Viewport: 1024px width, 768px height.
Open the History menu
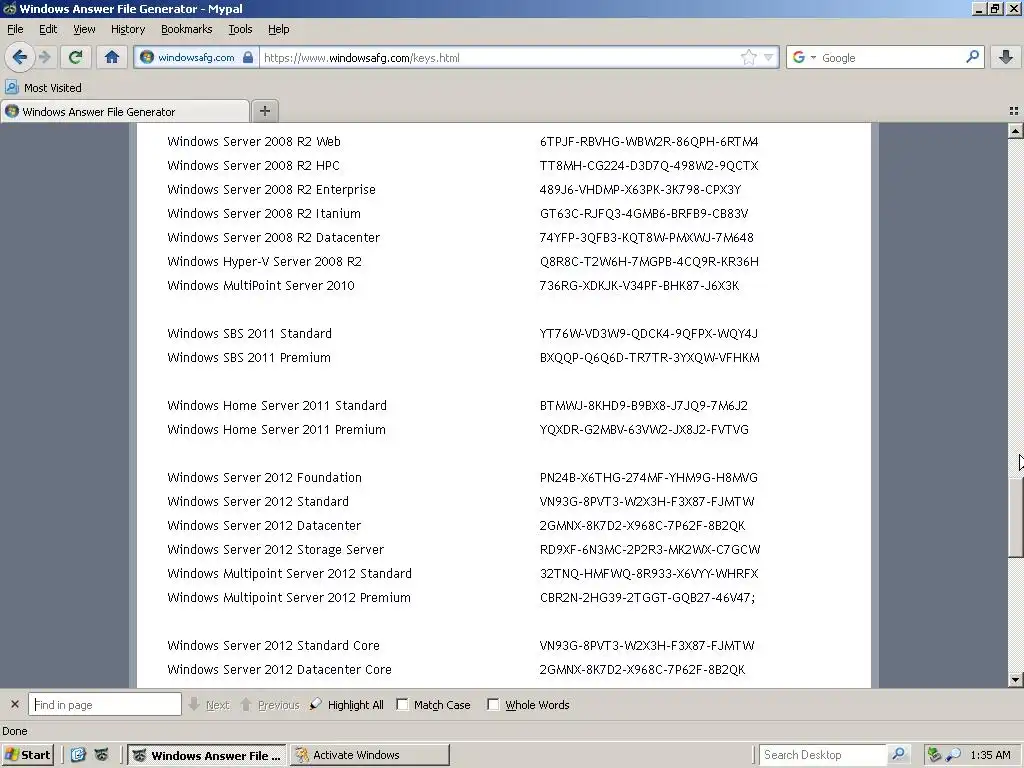pyautogui.click(x=127, y=29)
